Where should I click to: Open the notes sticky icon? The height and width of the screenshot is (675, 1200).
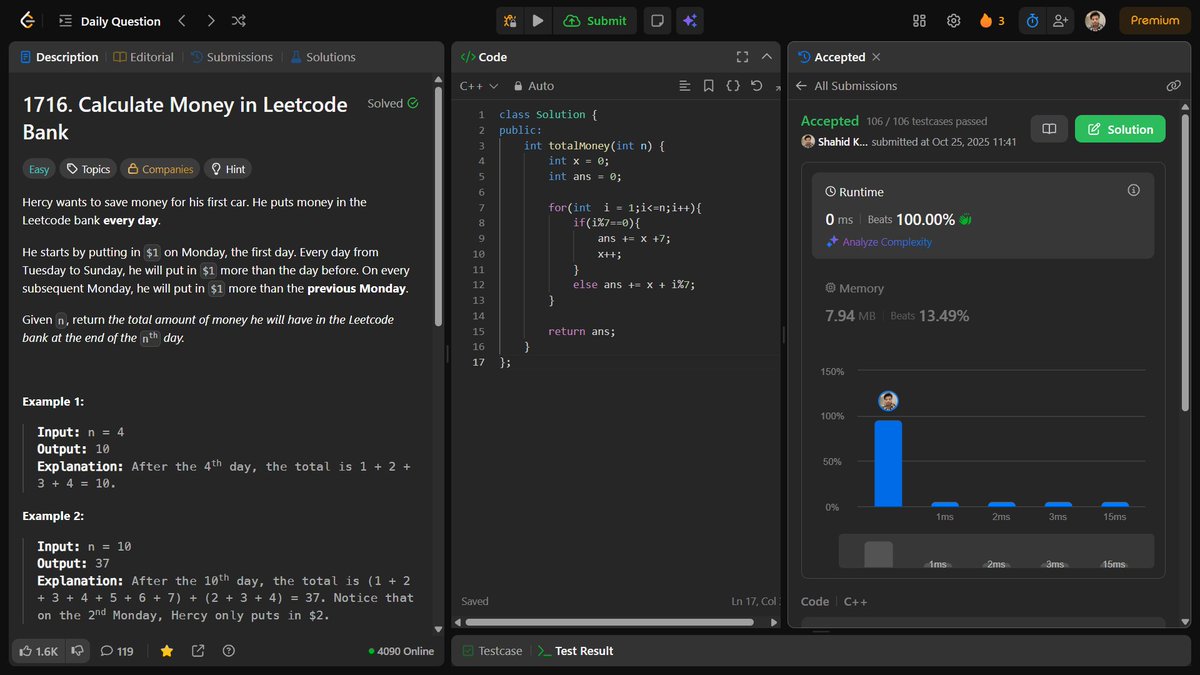[657, 20]
